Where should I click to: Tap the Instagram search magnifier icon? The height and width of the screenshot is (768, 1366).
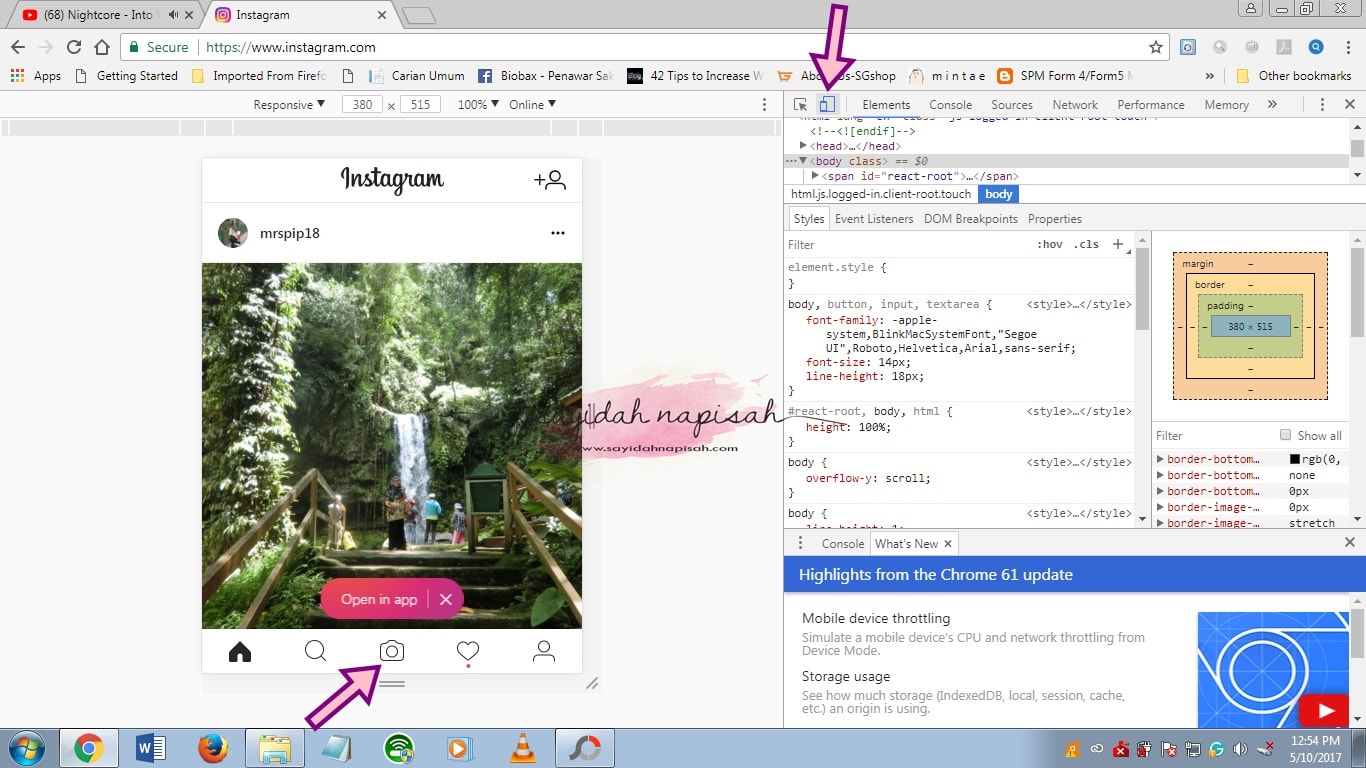point(316,651)
